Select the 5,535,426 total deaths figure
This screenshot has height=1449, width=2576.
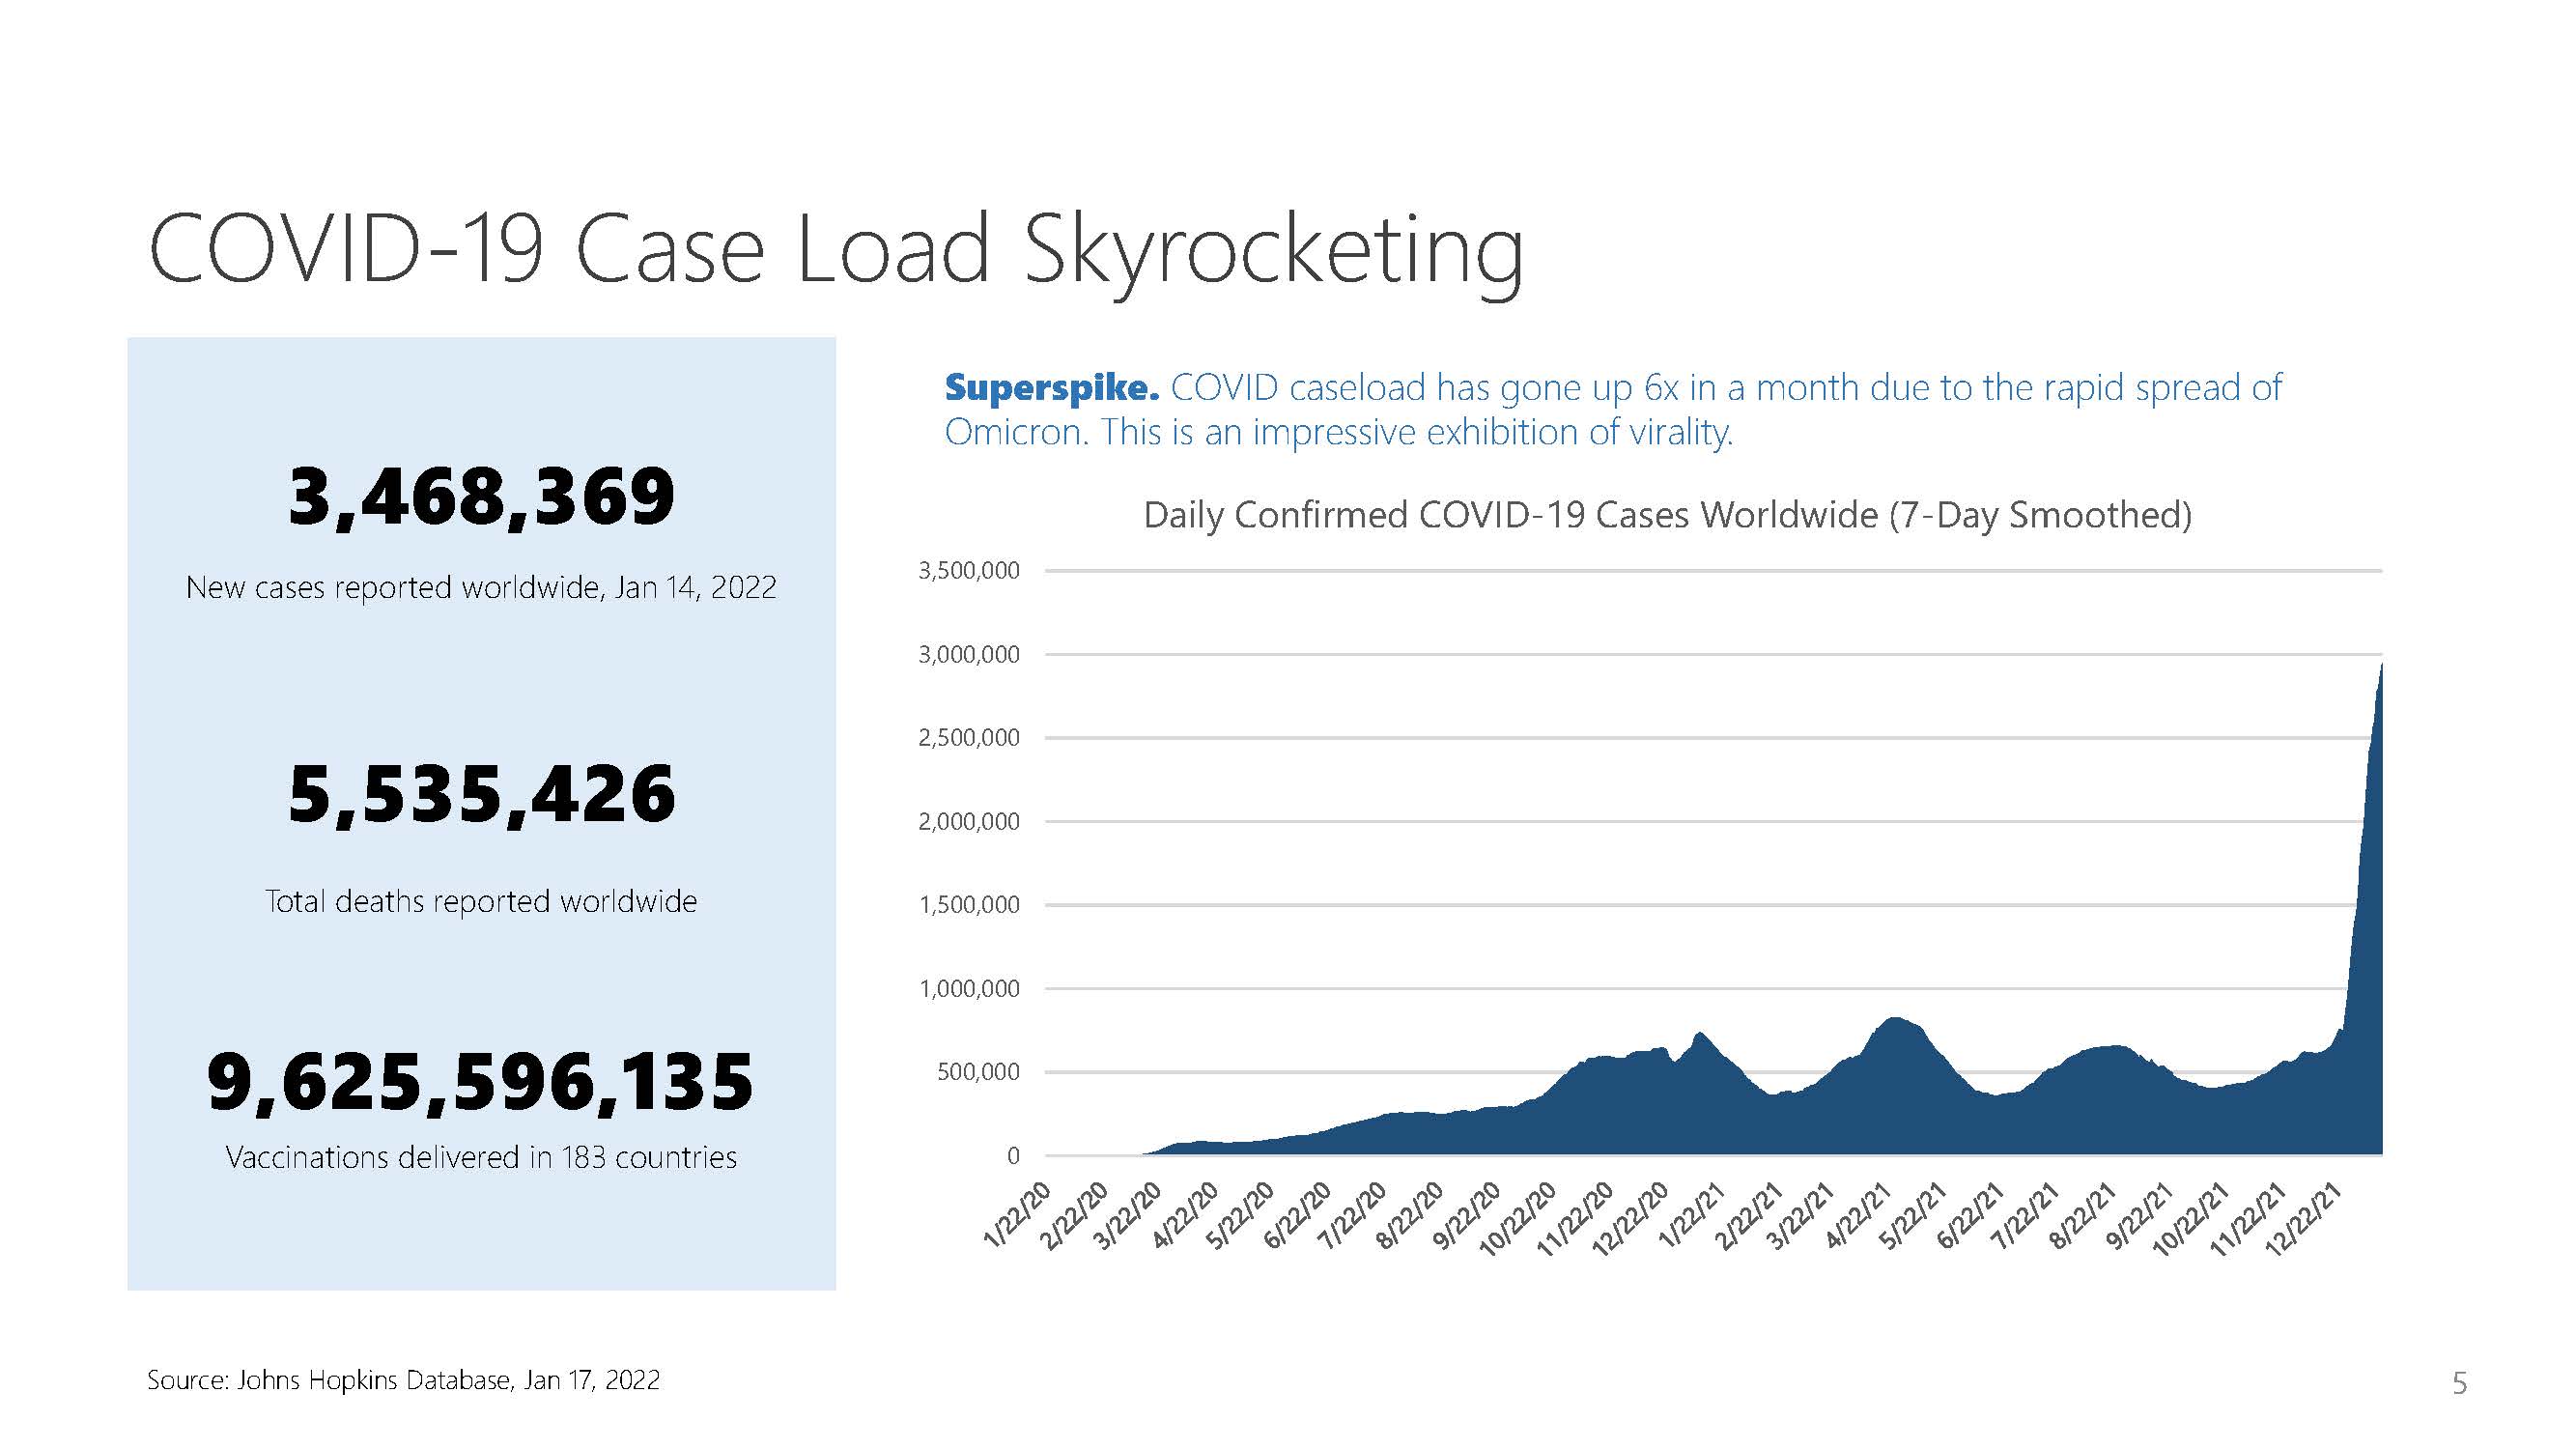pos(481,795)
